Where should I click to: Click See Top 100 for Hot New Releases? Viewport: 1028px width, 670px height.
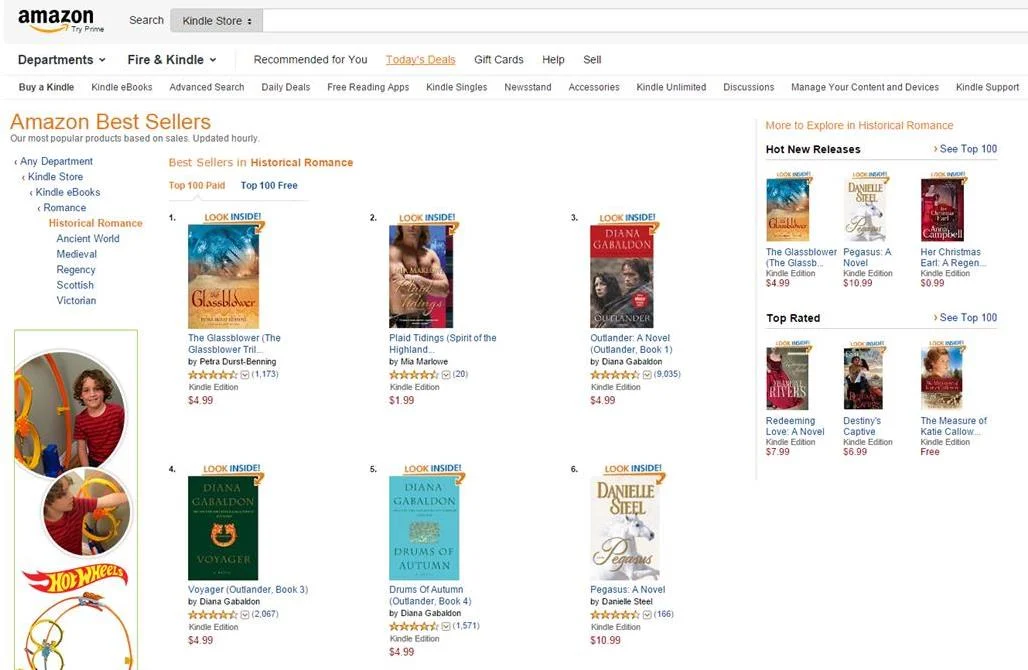point(965,149)
